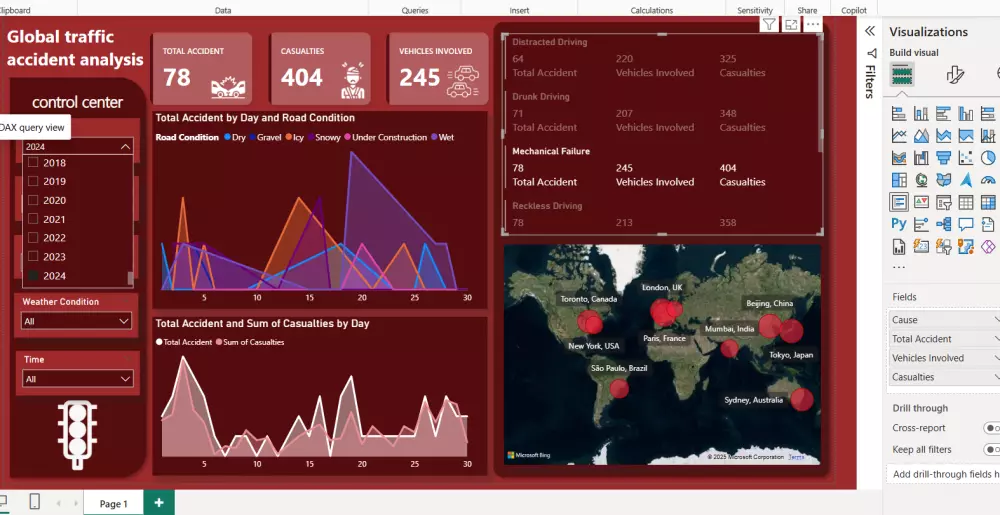This screenshot has height=515, width=1000.
Task: Open the Page 1 tab
Action: [113, 504]
